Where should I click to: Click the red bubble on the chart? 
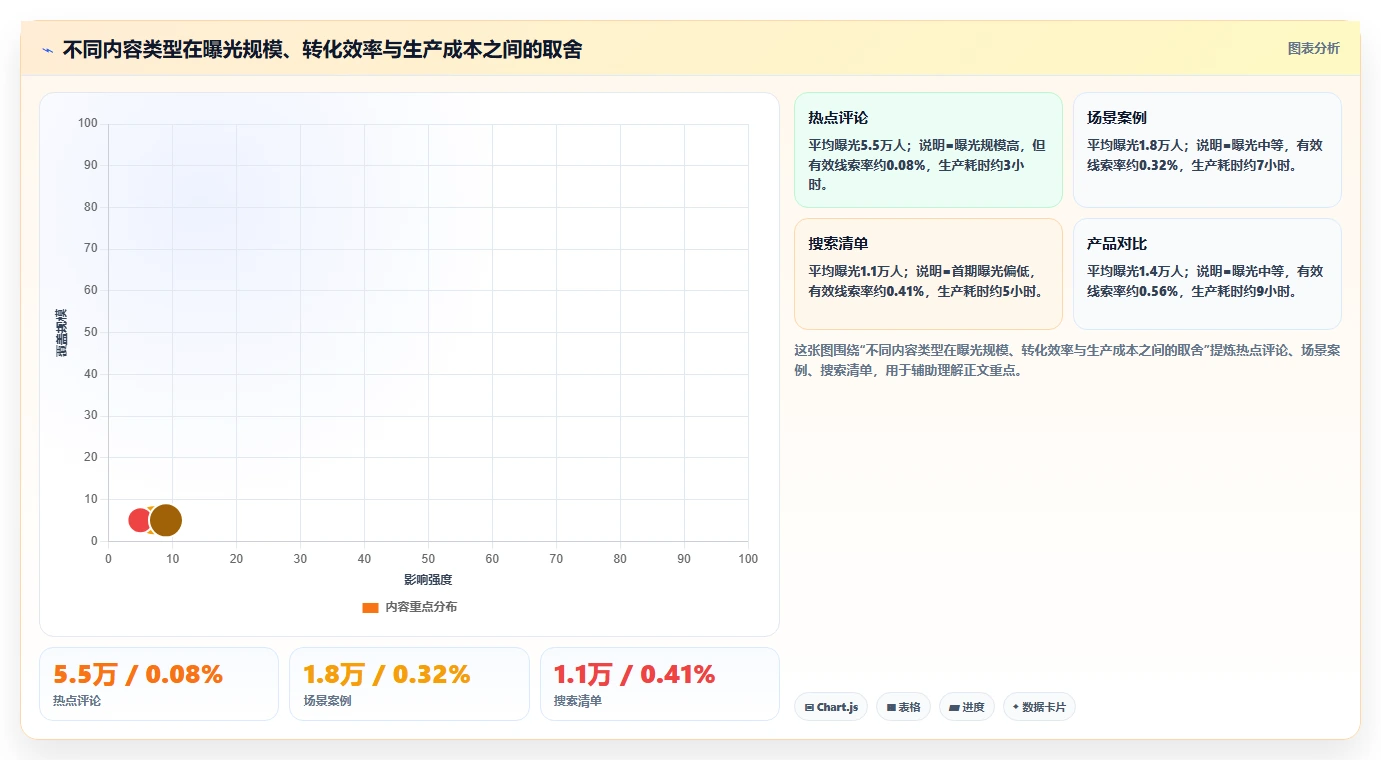(140, 520)
